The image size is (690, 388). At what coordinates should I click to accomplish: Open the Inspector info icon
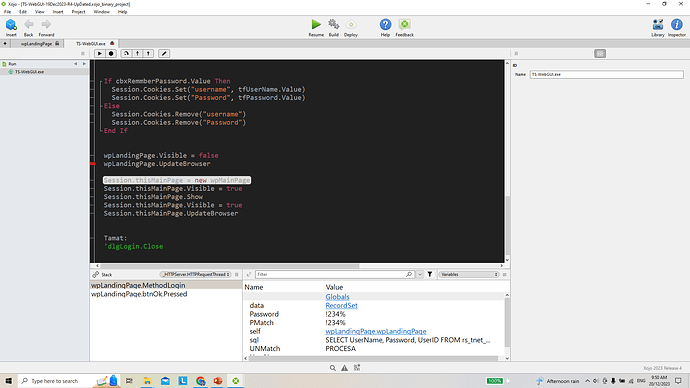coord(676,24)
